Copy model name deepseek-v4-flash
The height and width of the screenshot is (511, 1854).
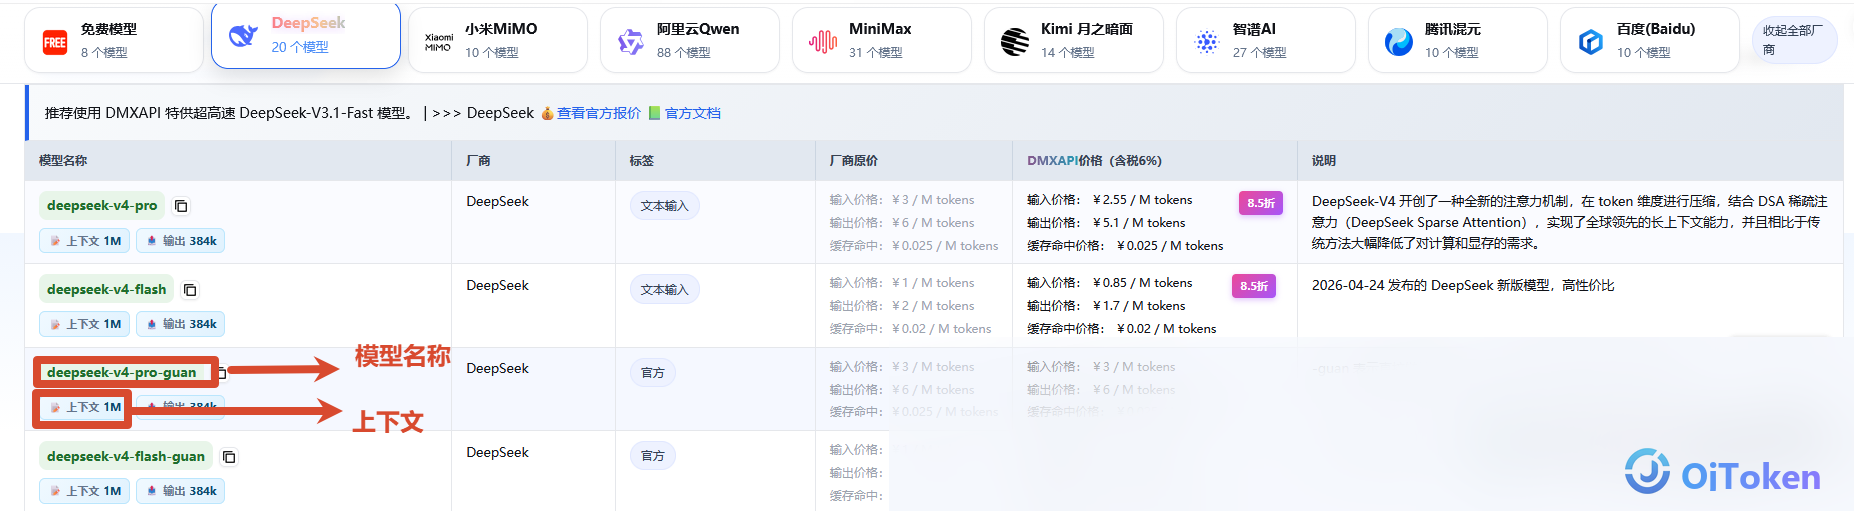tap(190, 290)
